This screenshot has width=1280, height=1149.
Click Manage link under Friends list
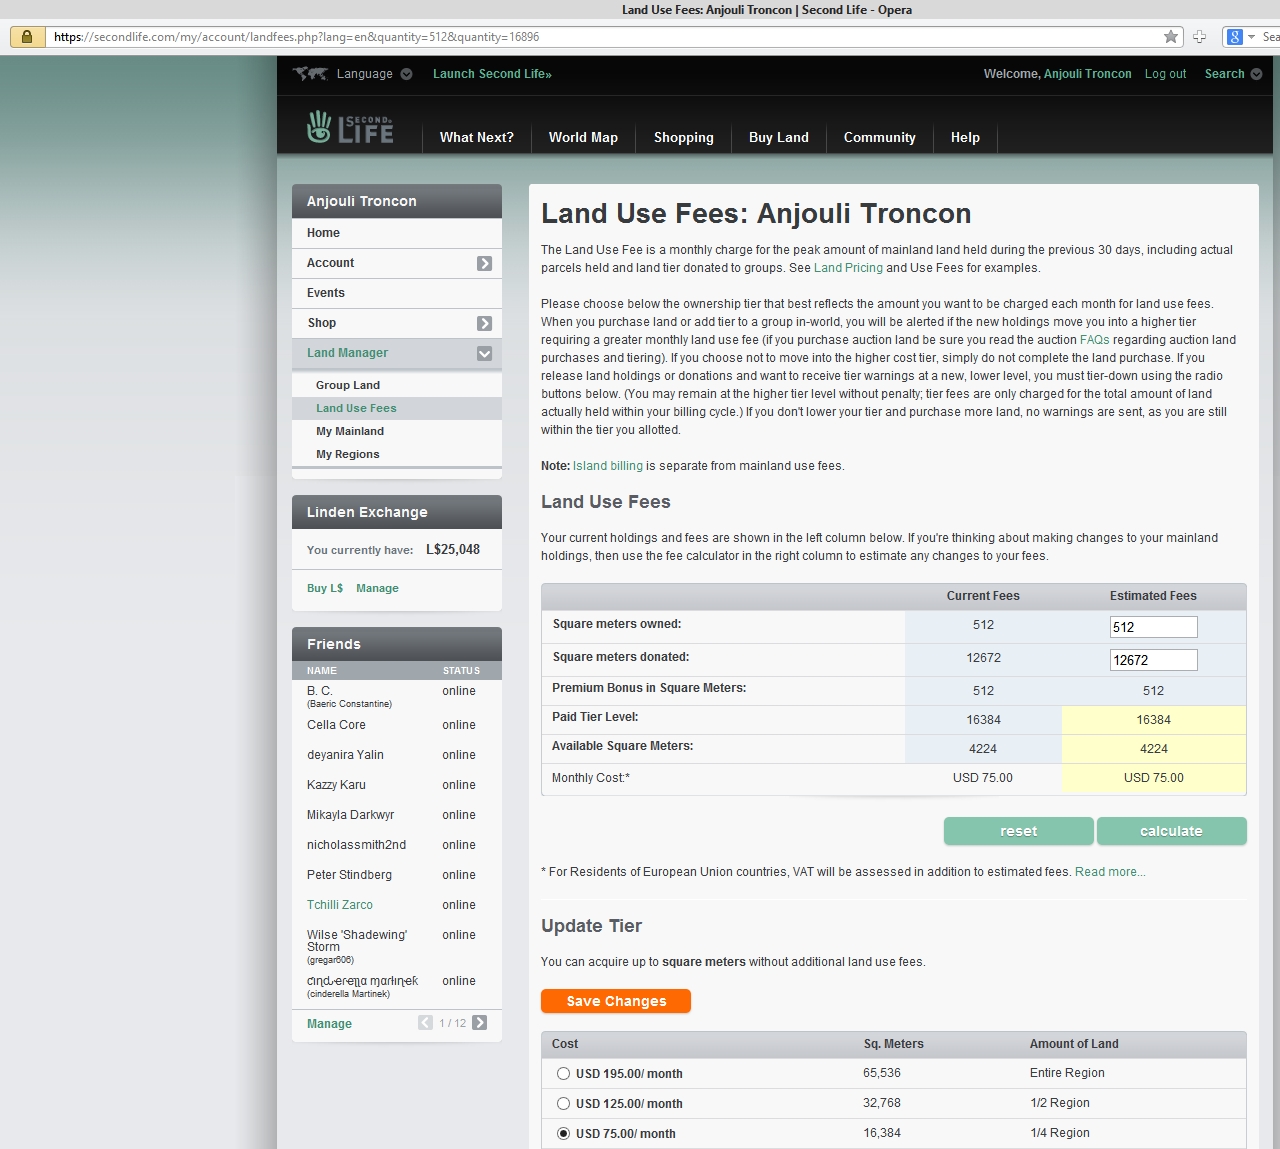point(329,1024)
